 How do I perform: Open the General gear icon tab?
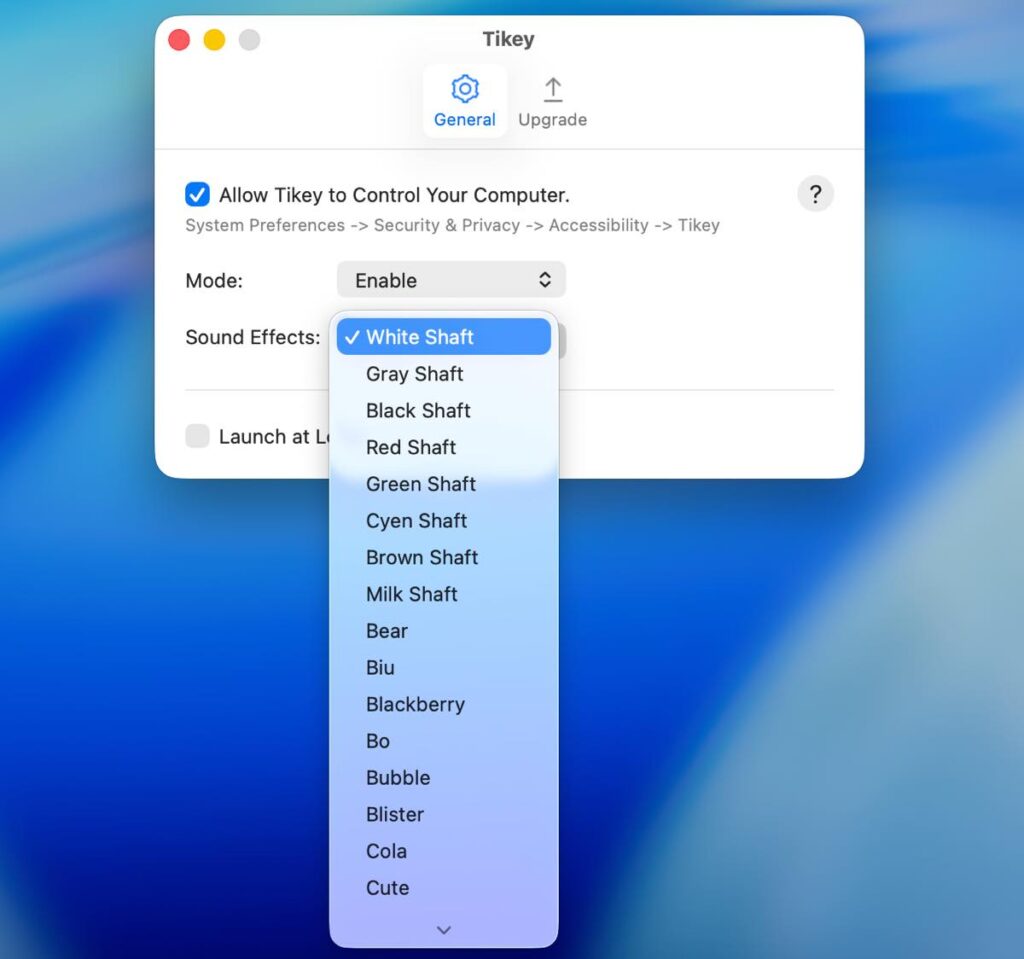pyautogui.click(x=464, y=101)
